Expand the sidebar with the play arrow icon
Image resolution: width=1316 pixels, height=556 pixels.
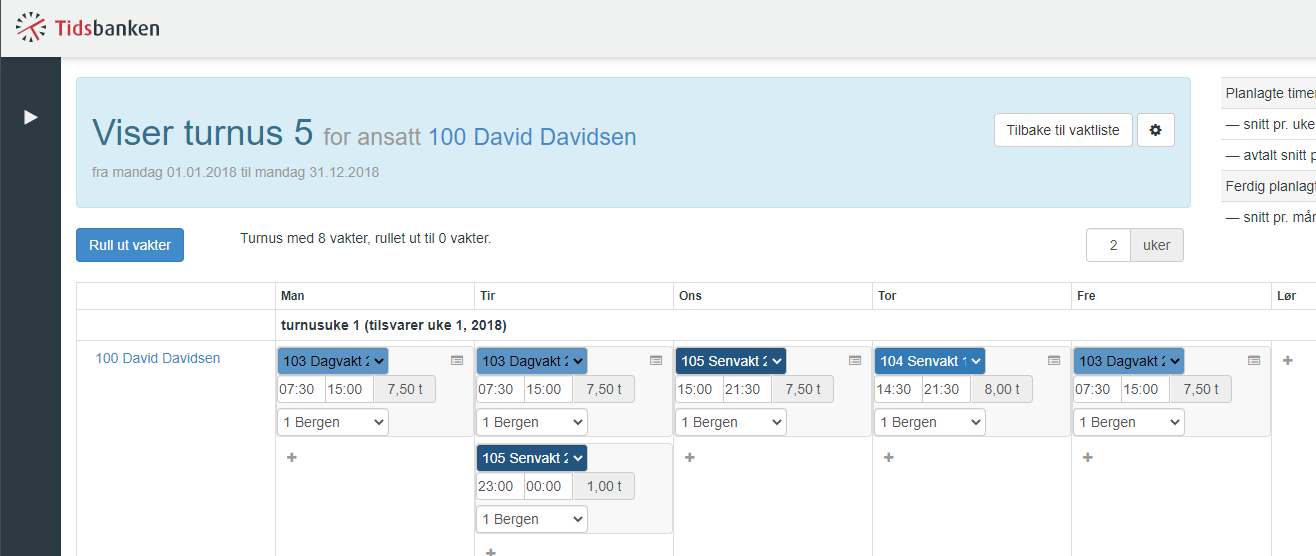coord(31,117)
